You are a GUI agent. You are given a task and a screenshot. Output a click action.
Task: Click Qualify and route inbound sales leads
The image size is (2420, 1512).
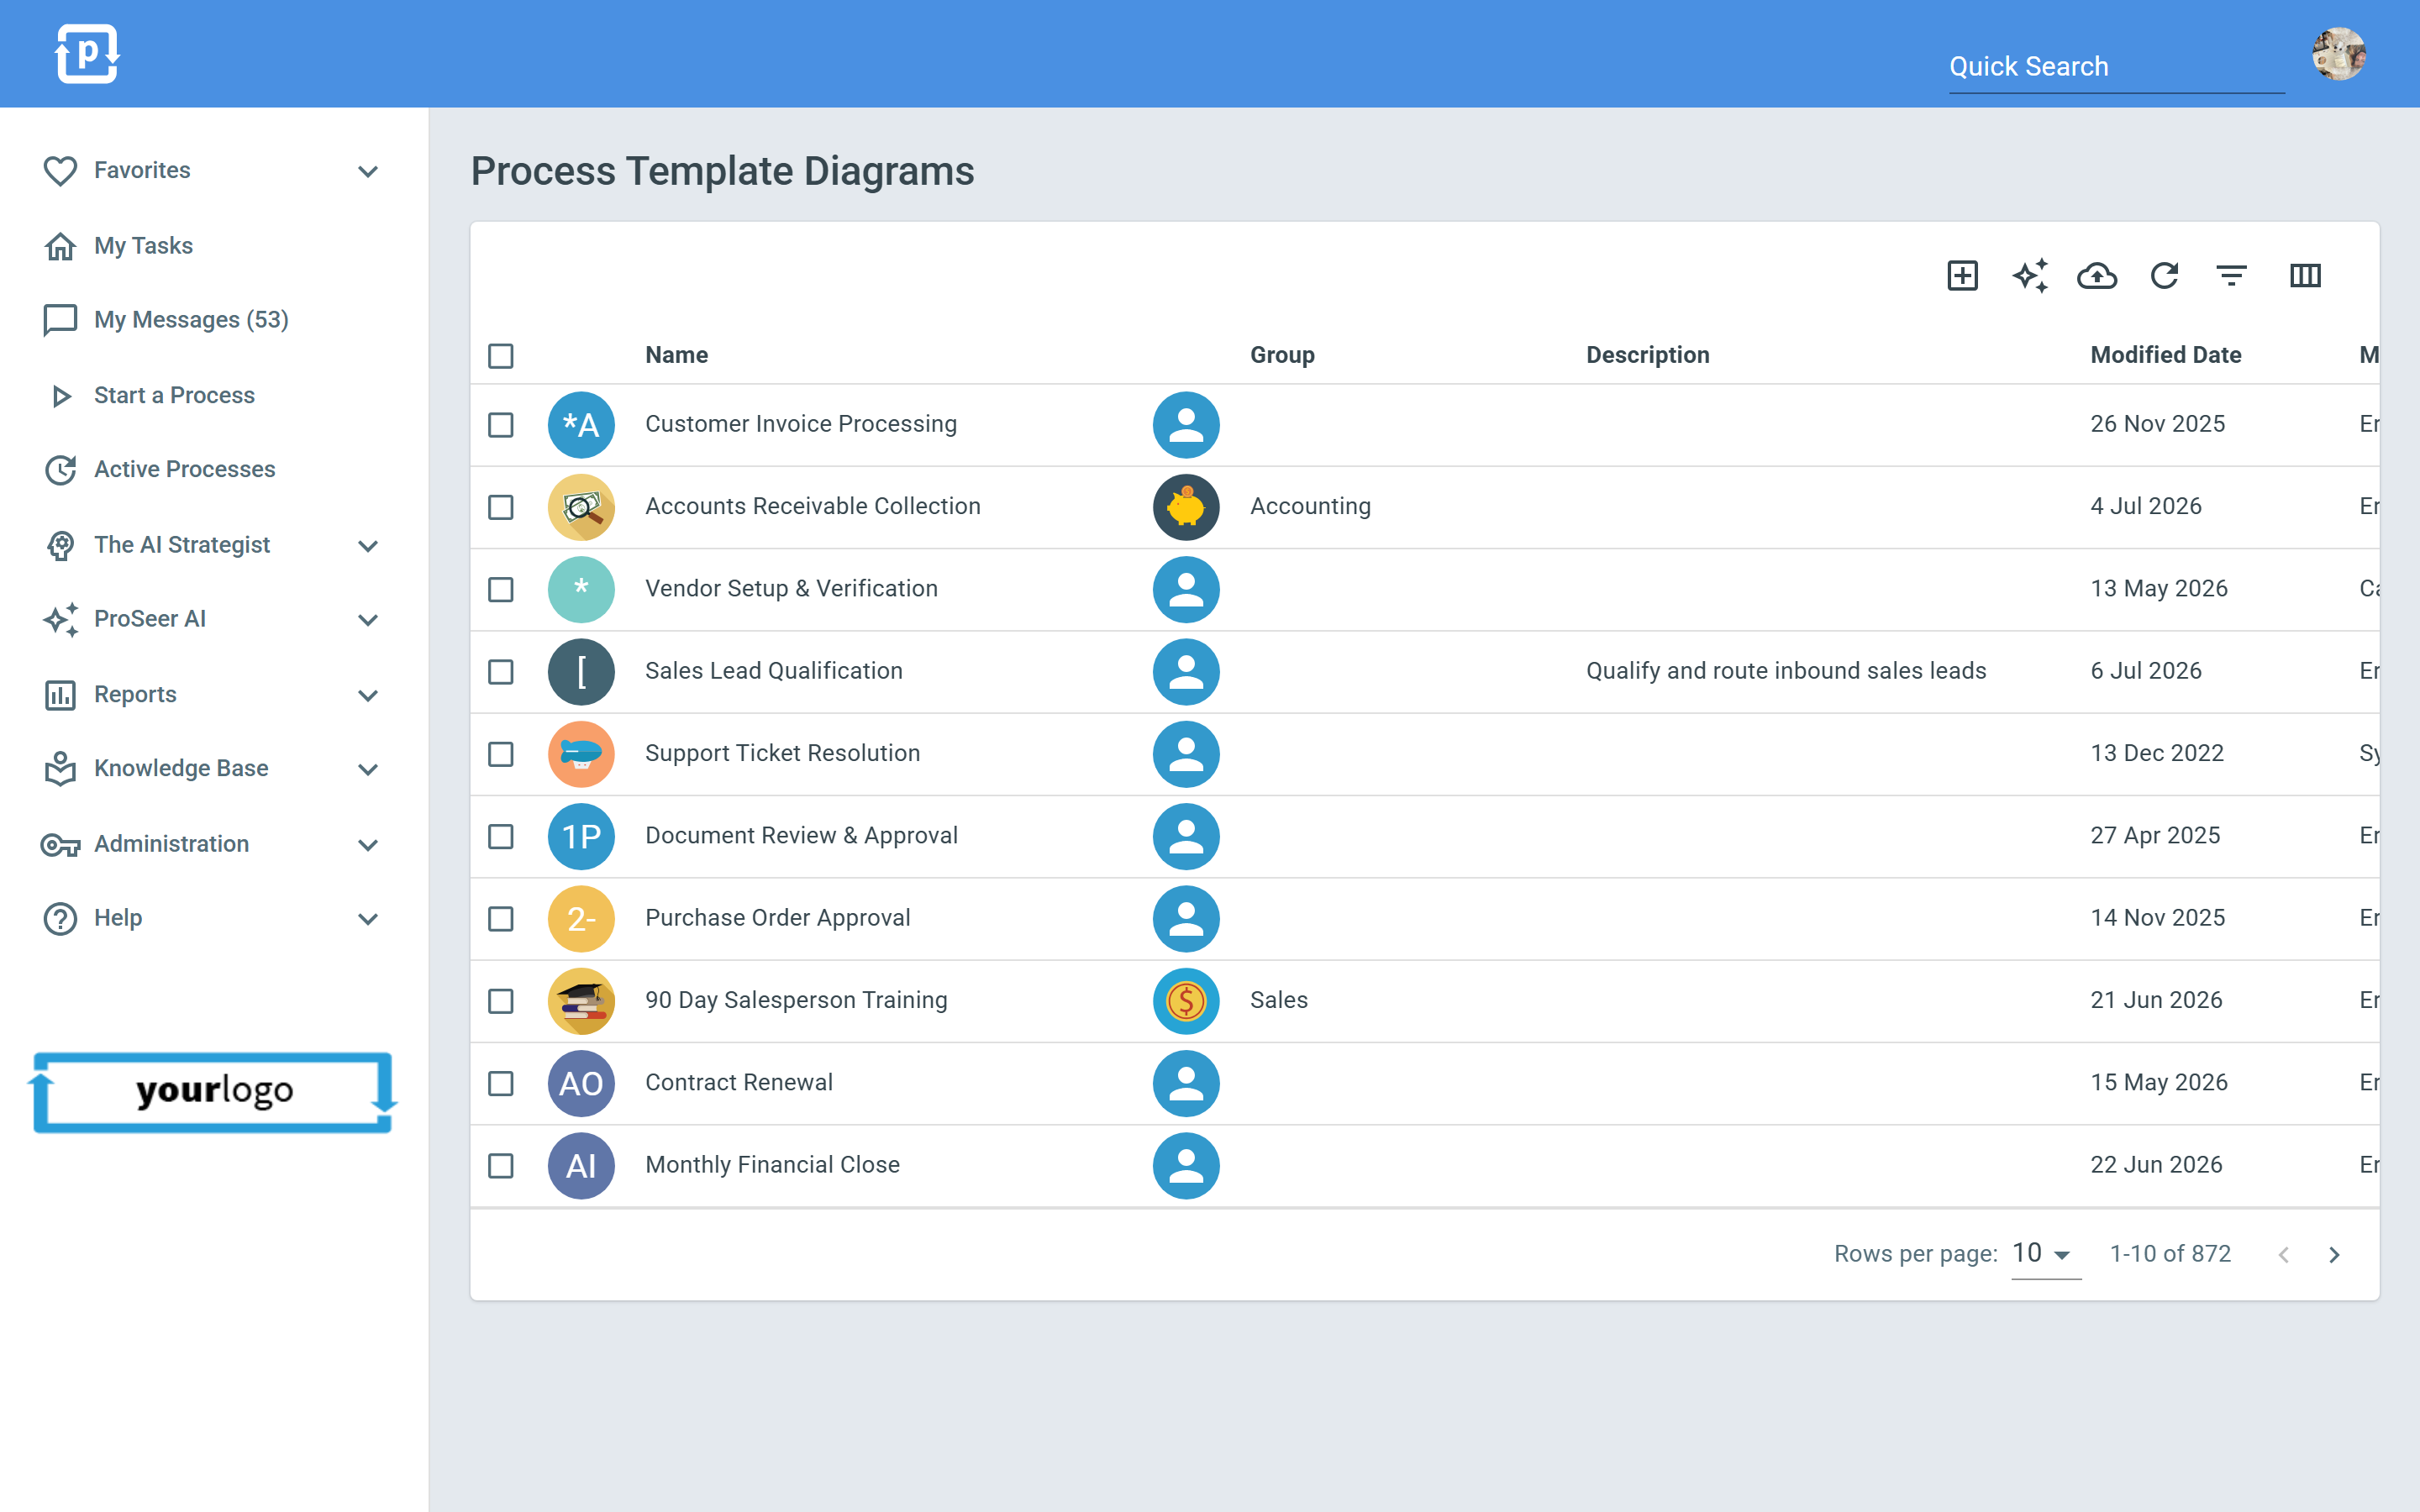(1785, 671)
